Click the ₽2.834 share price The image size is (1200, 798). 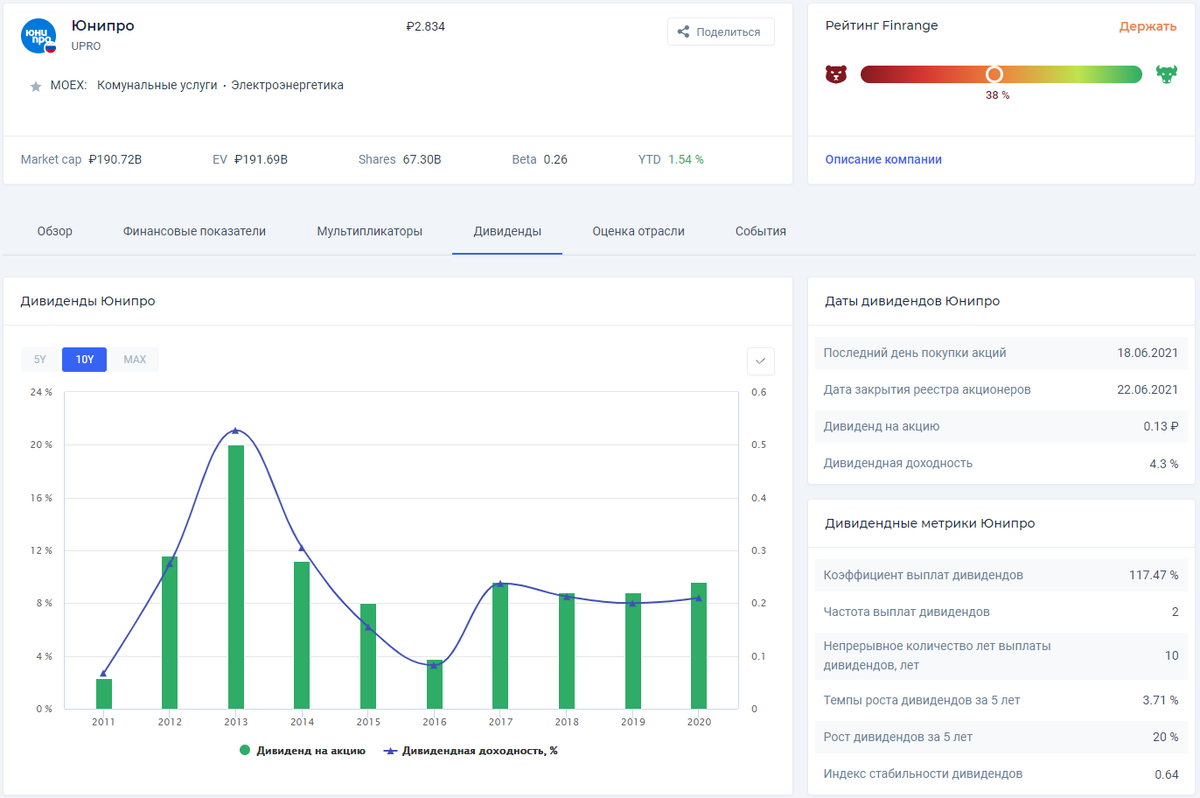pos(425,27)
